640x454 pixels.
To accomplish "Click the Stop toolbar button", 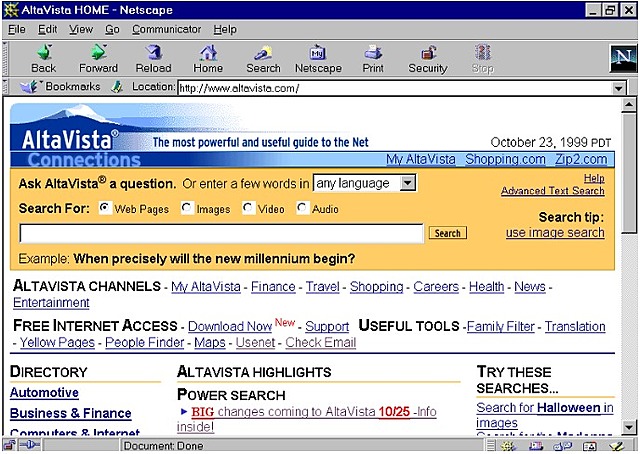I will coord(482,59).
